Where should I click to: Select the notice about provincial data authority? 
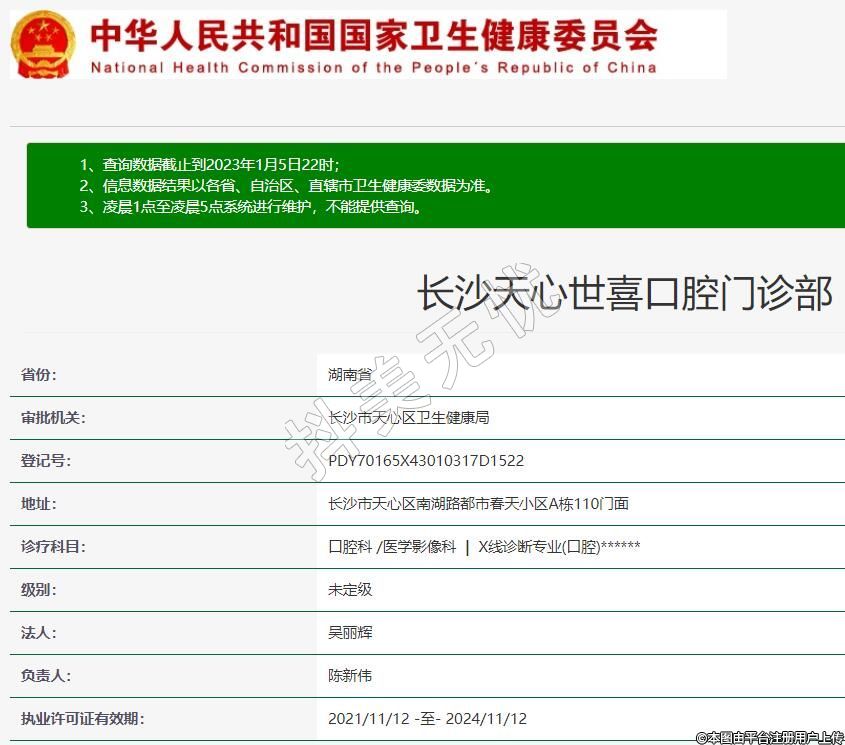tap(285, 186)
